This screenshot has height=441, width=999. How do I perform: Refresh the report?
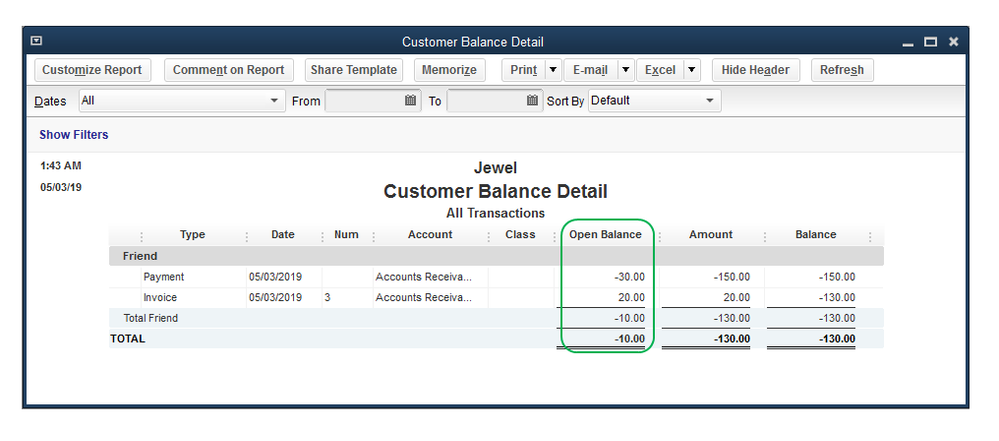(842, 70)
